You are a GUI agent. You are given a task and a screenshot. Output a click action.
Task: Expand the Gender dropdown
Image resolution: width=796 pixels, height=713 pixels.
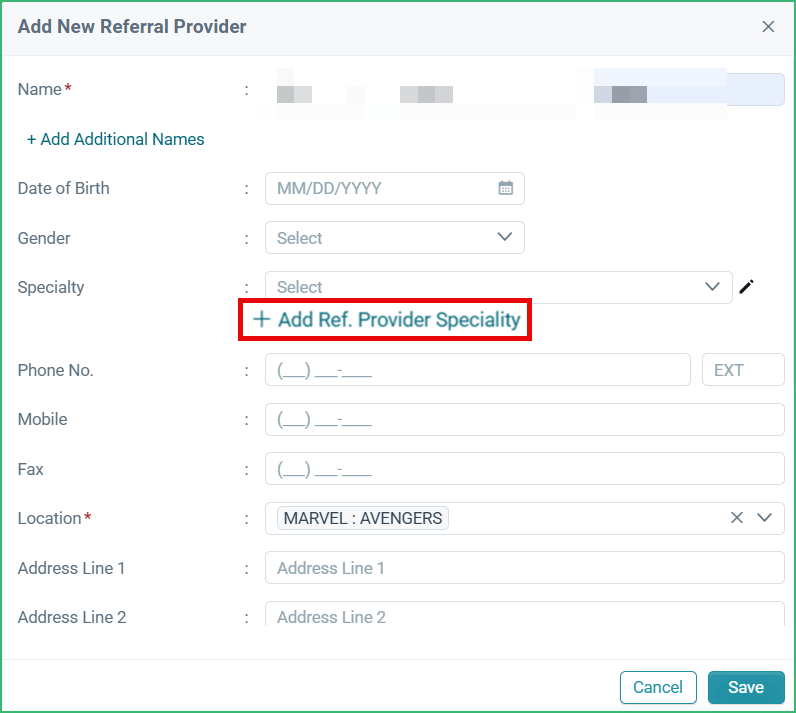pos(394,238)
